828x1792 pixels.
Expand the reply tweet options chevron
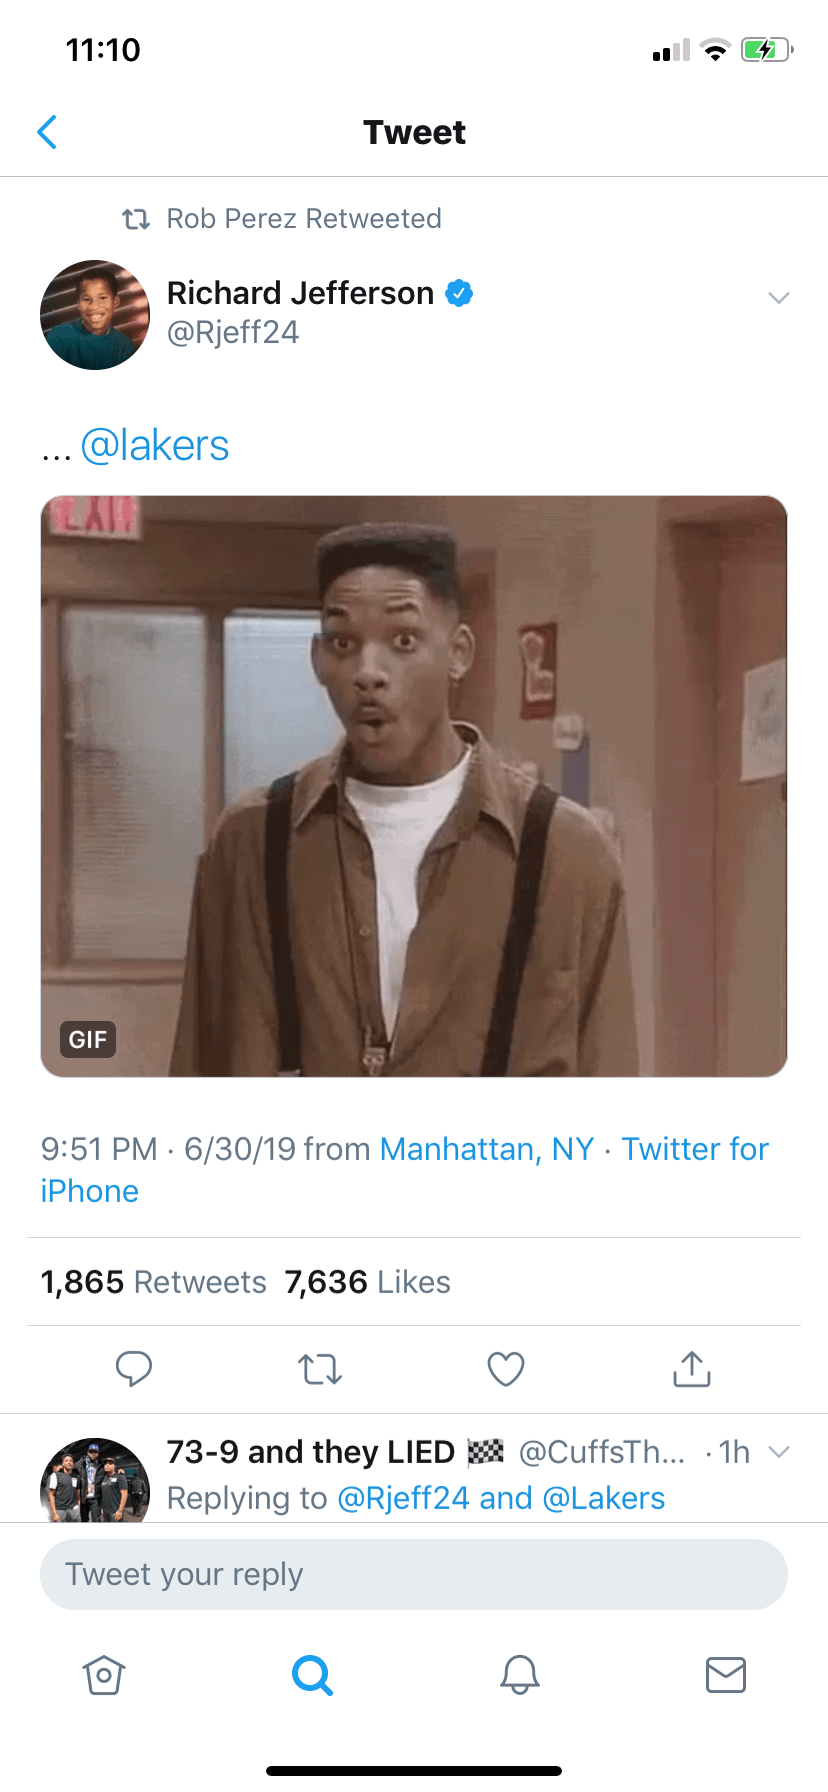780,1451
